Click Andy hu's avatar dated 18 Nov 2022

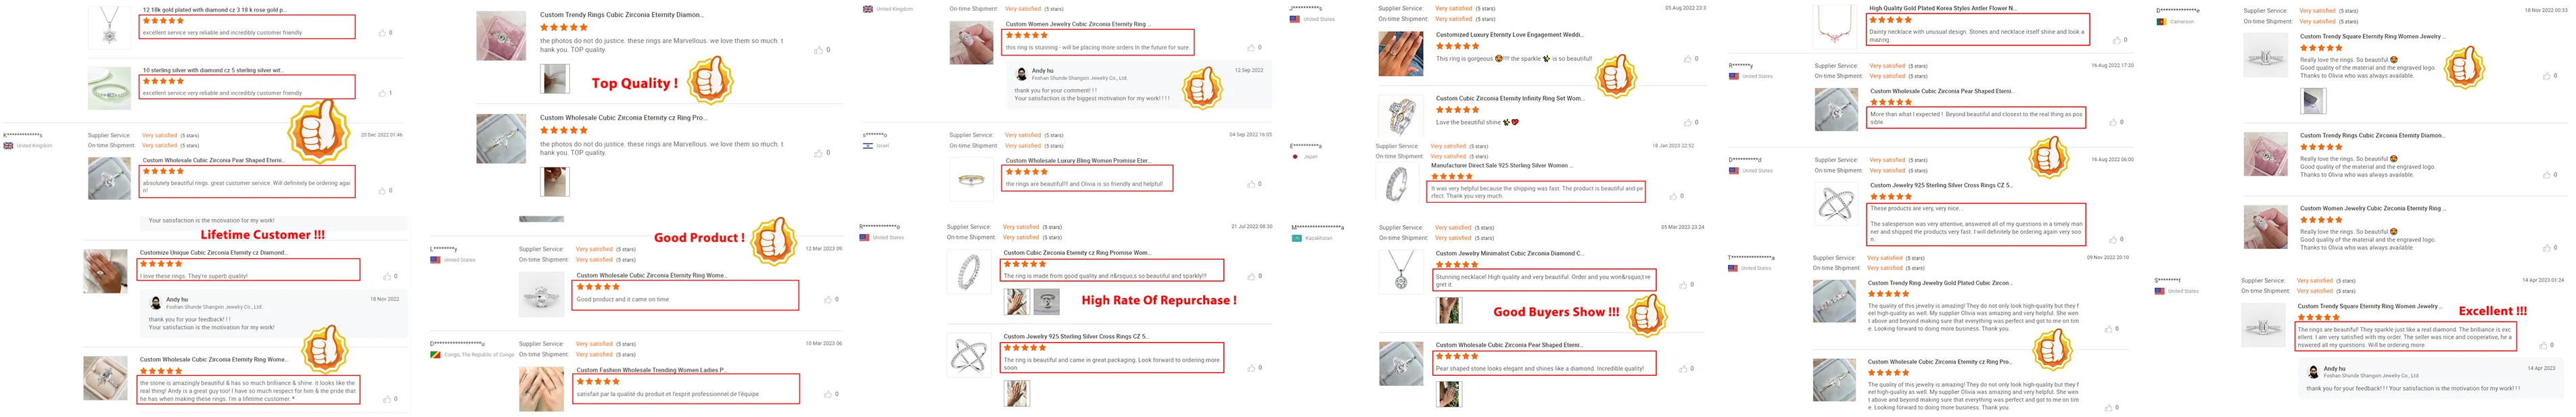156,302
